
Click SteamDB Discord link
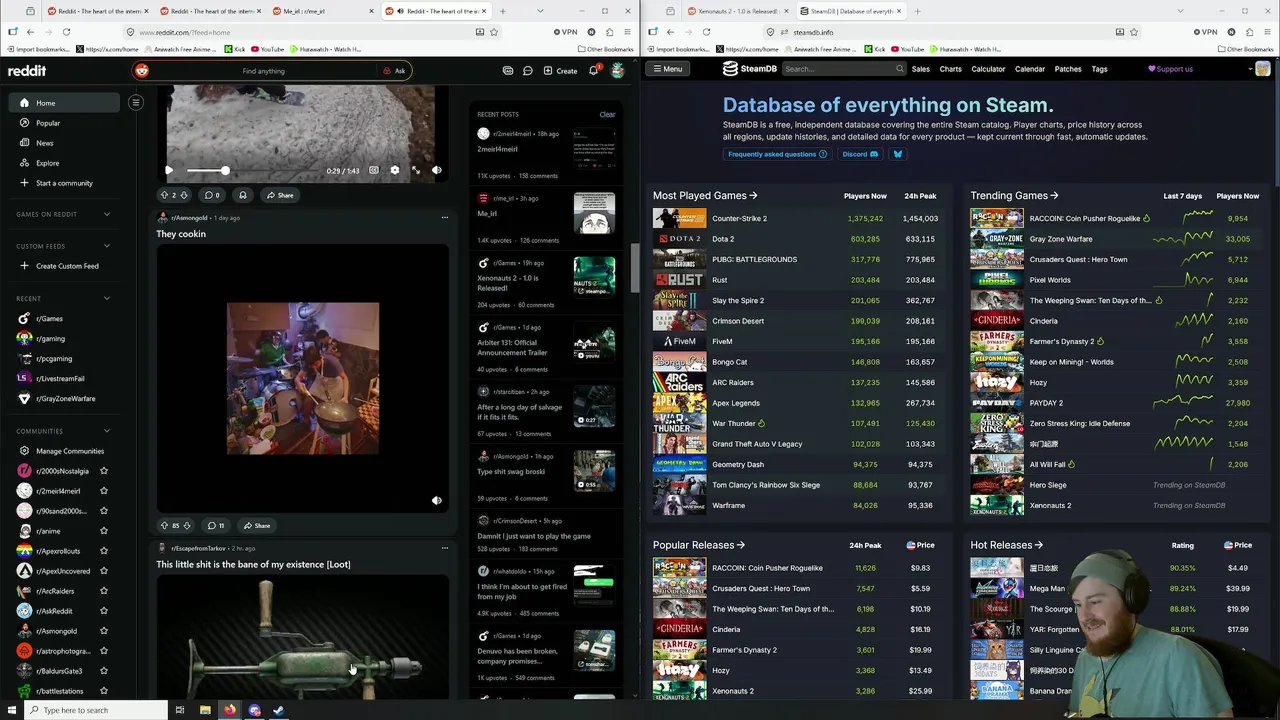[x=859, y=154]
